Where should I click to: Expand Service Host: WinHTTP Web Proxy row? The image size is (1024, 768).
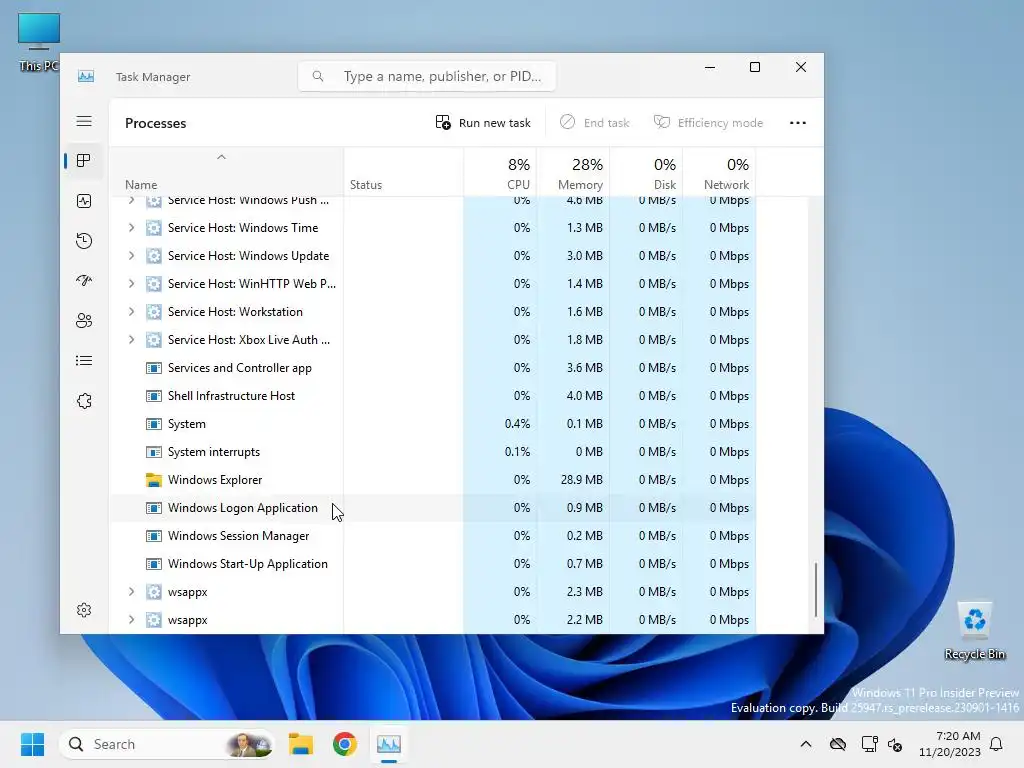pos(131,284)
